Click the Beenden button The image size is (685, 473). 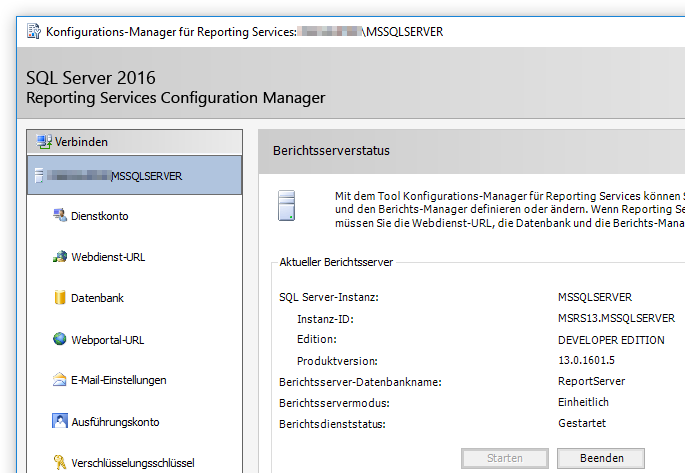(x=601, y=458)
